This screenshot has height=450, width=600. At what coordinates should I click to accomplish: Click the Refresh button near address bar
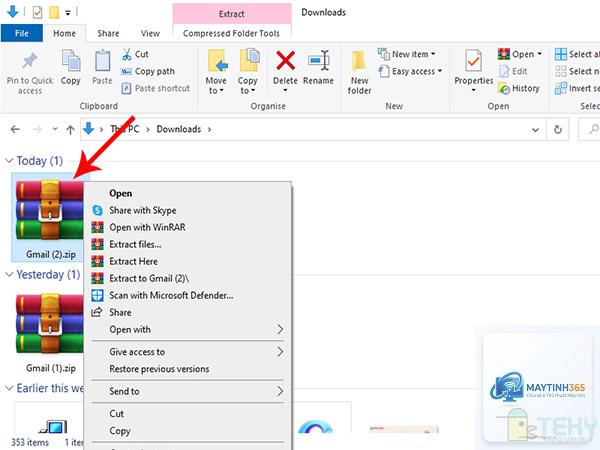(558, 129)
